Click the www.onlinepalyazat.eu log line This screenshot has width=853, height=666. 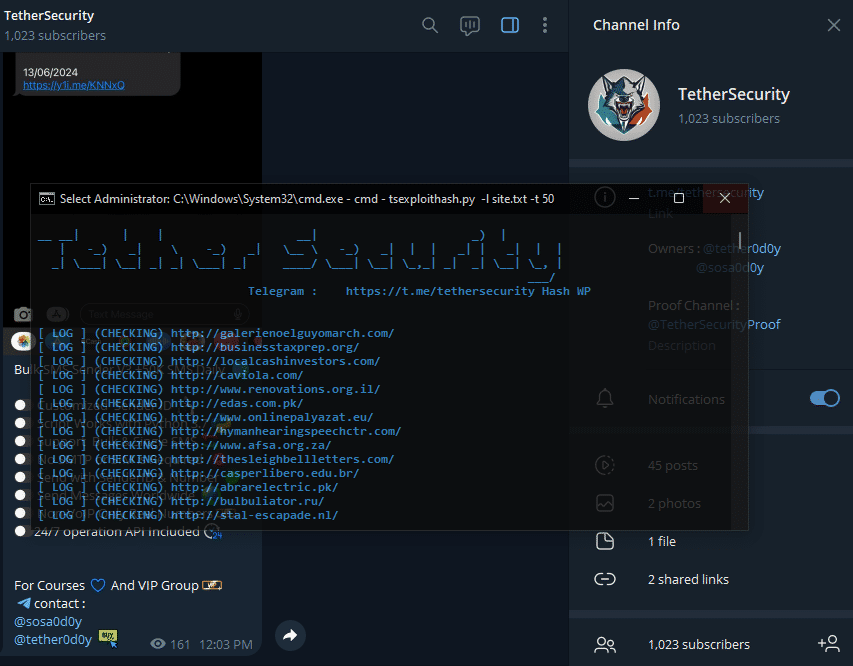tap(206, 417)
